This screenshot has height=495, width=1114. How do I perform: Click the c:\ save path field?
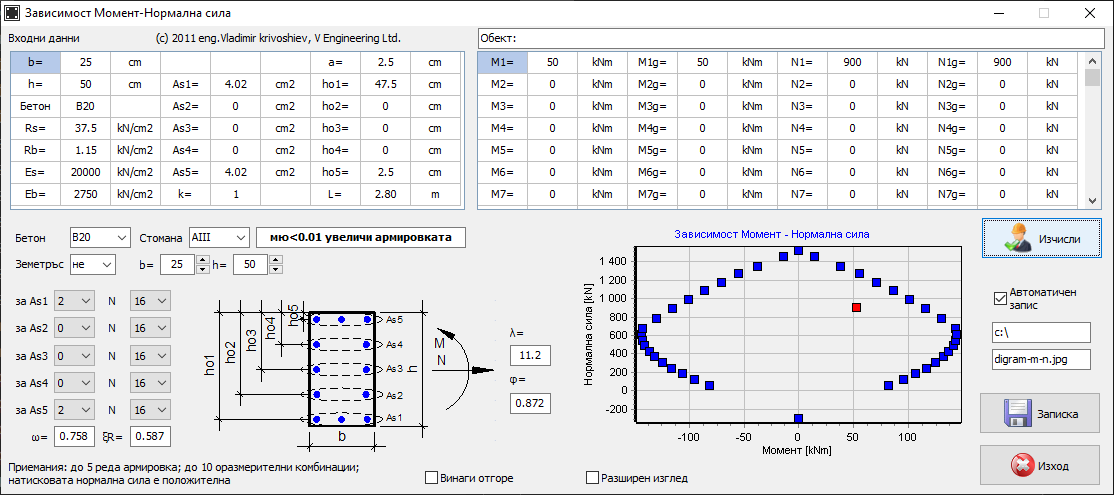[1040, 331]
